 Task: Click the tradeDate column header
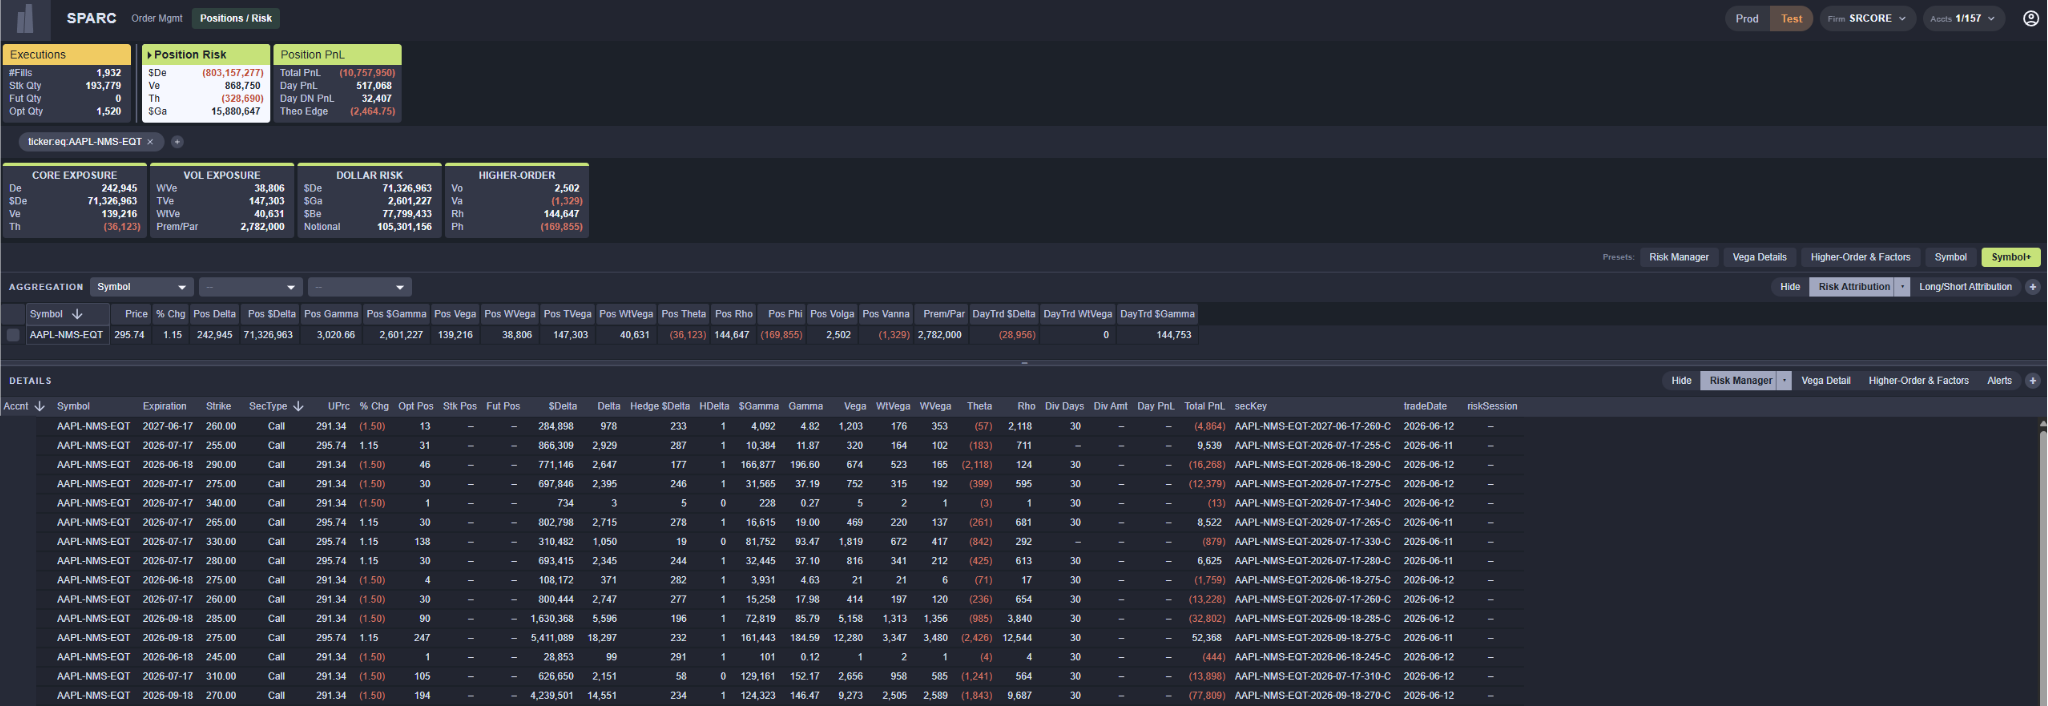coord(1424,406)
